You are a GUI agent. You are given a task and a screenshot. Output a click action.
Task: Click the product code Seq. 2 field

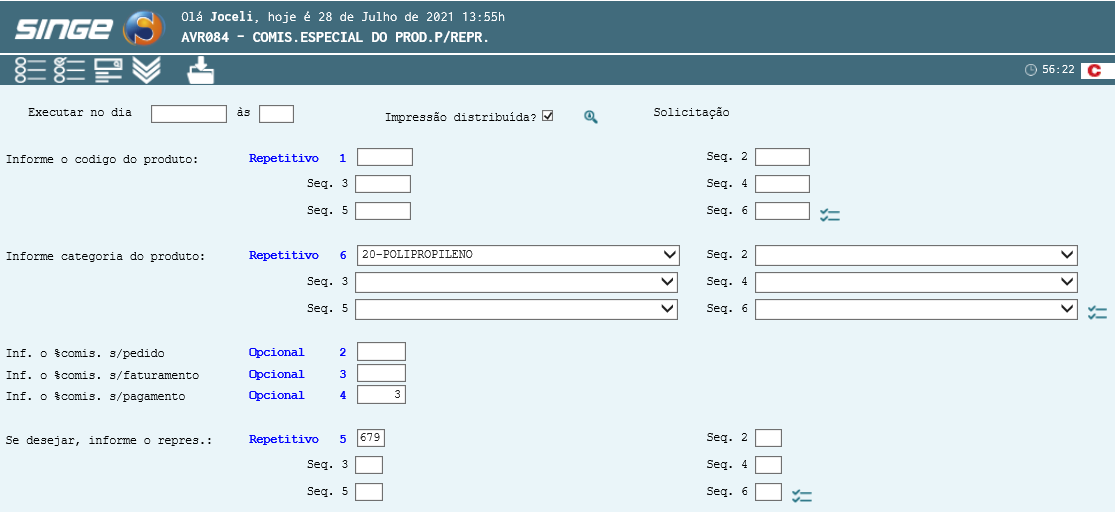[x=782, y=157]
